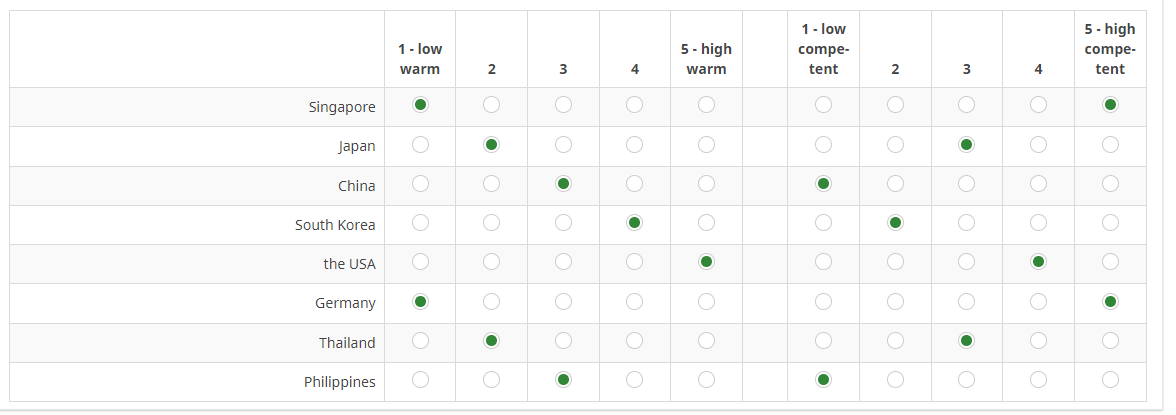Choose competence rating 1 for Singapore
Screen dimensions: 1176x415
click(823, 105)
